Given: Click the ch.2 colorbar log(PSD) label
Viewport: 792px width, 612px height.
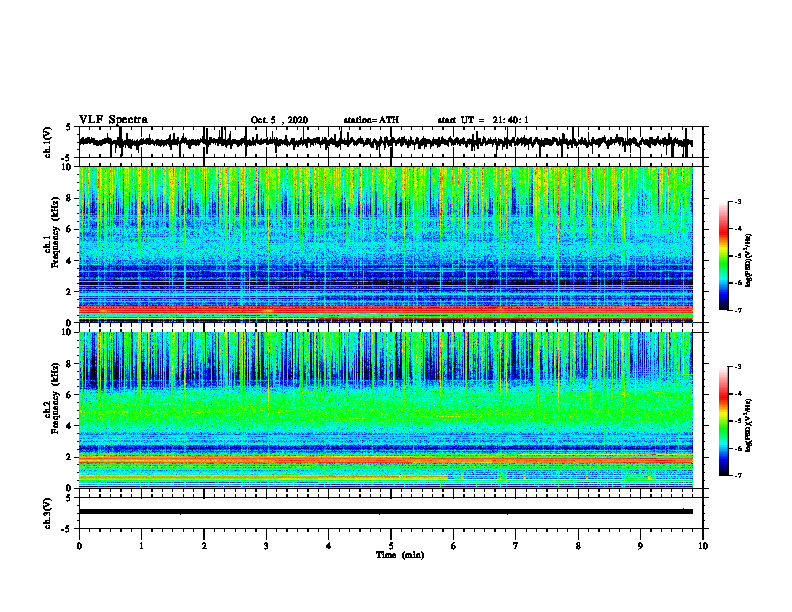Looking at the screenshot, I should [x=749, y=425].
